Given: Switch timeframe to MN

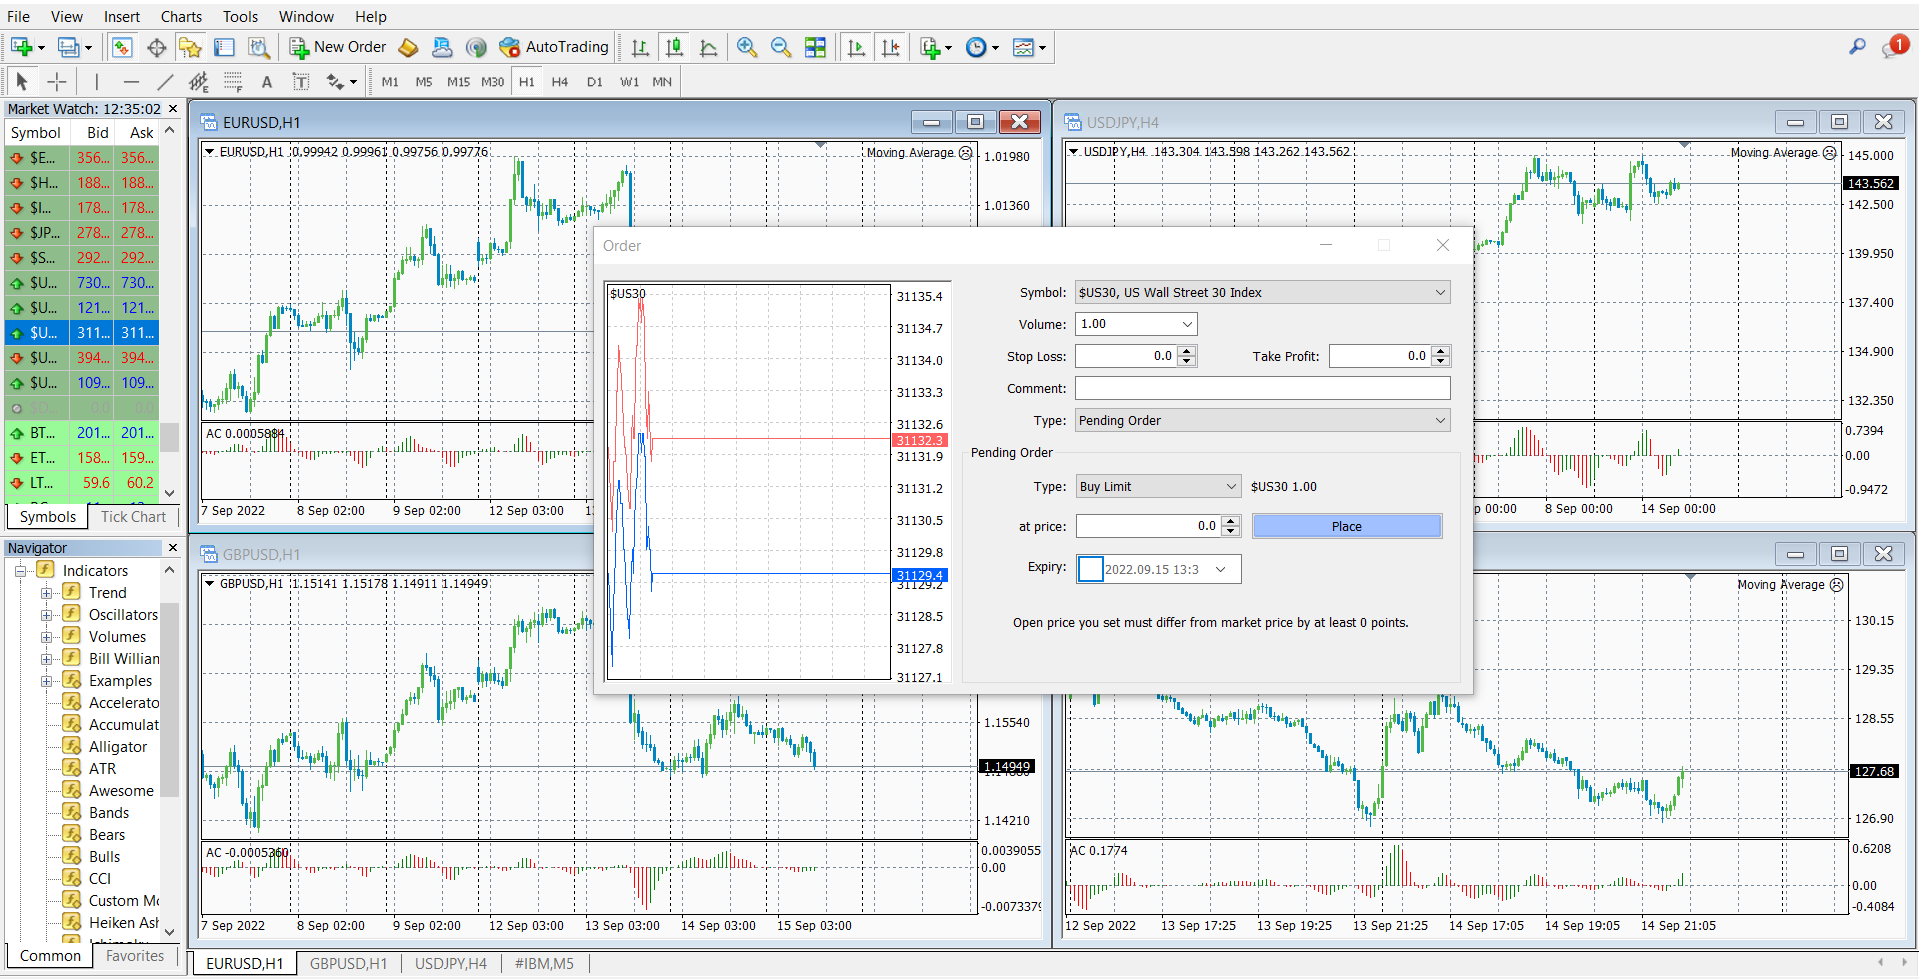Looking at the screenshot, I should [662, 82].
